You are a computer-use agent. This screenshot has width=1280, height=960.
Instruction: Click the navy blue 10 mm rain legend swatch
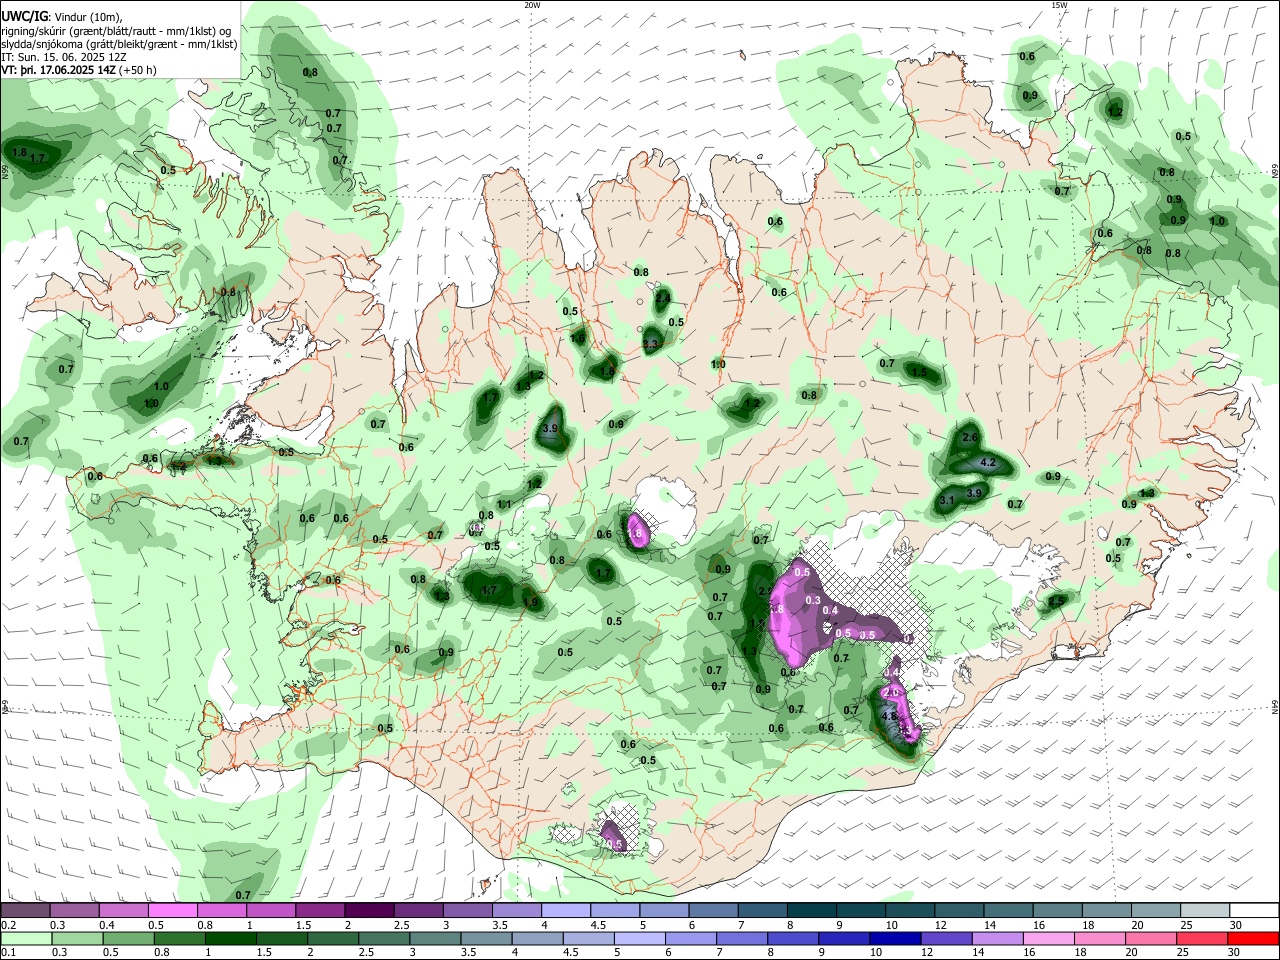click(894, 938)
